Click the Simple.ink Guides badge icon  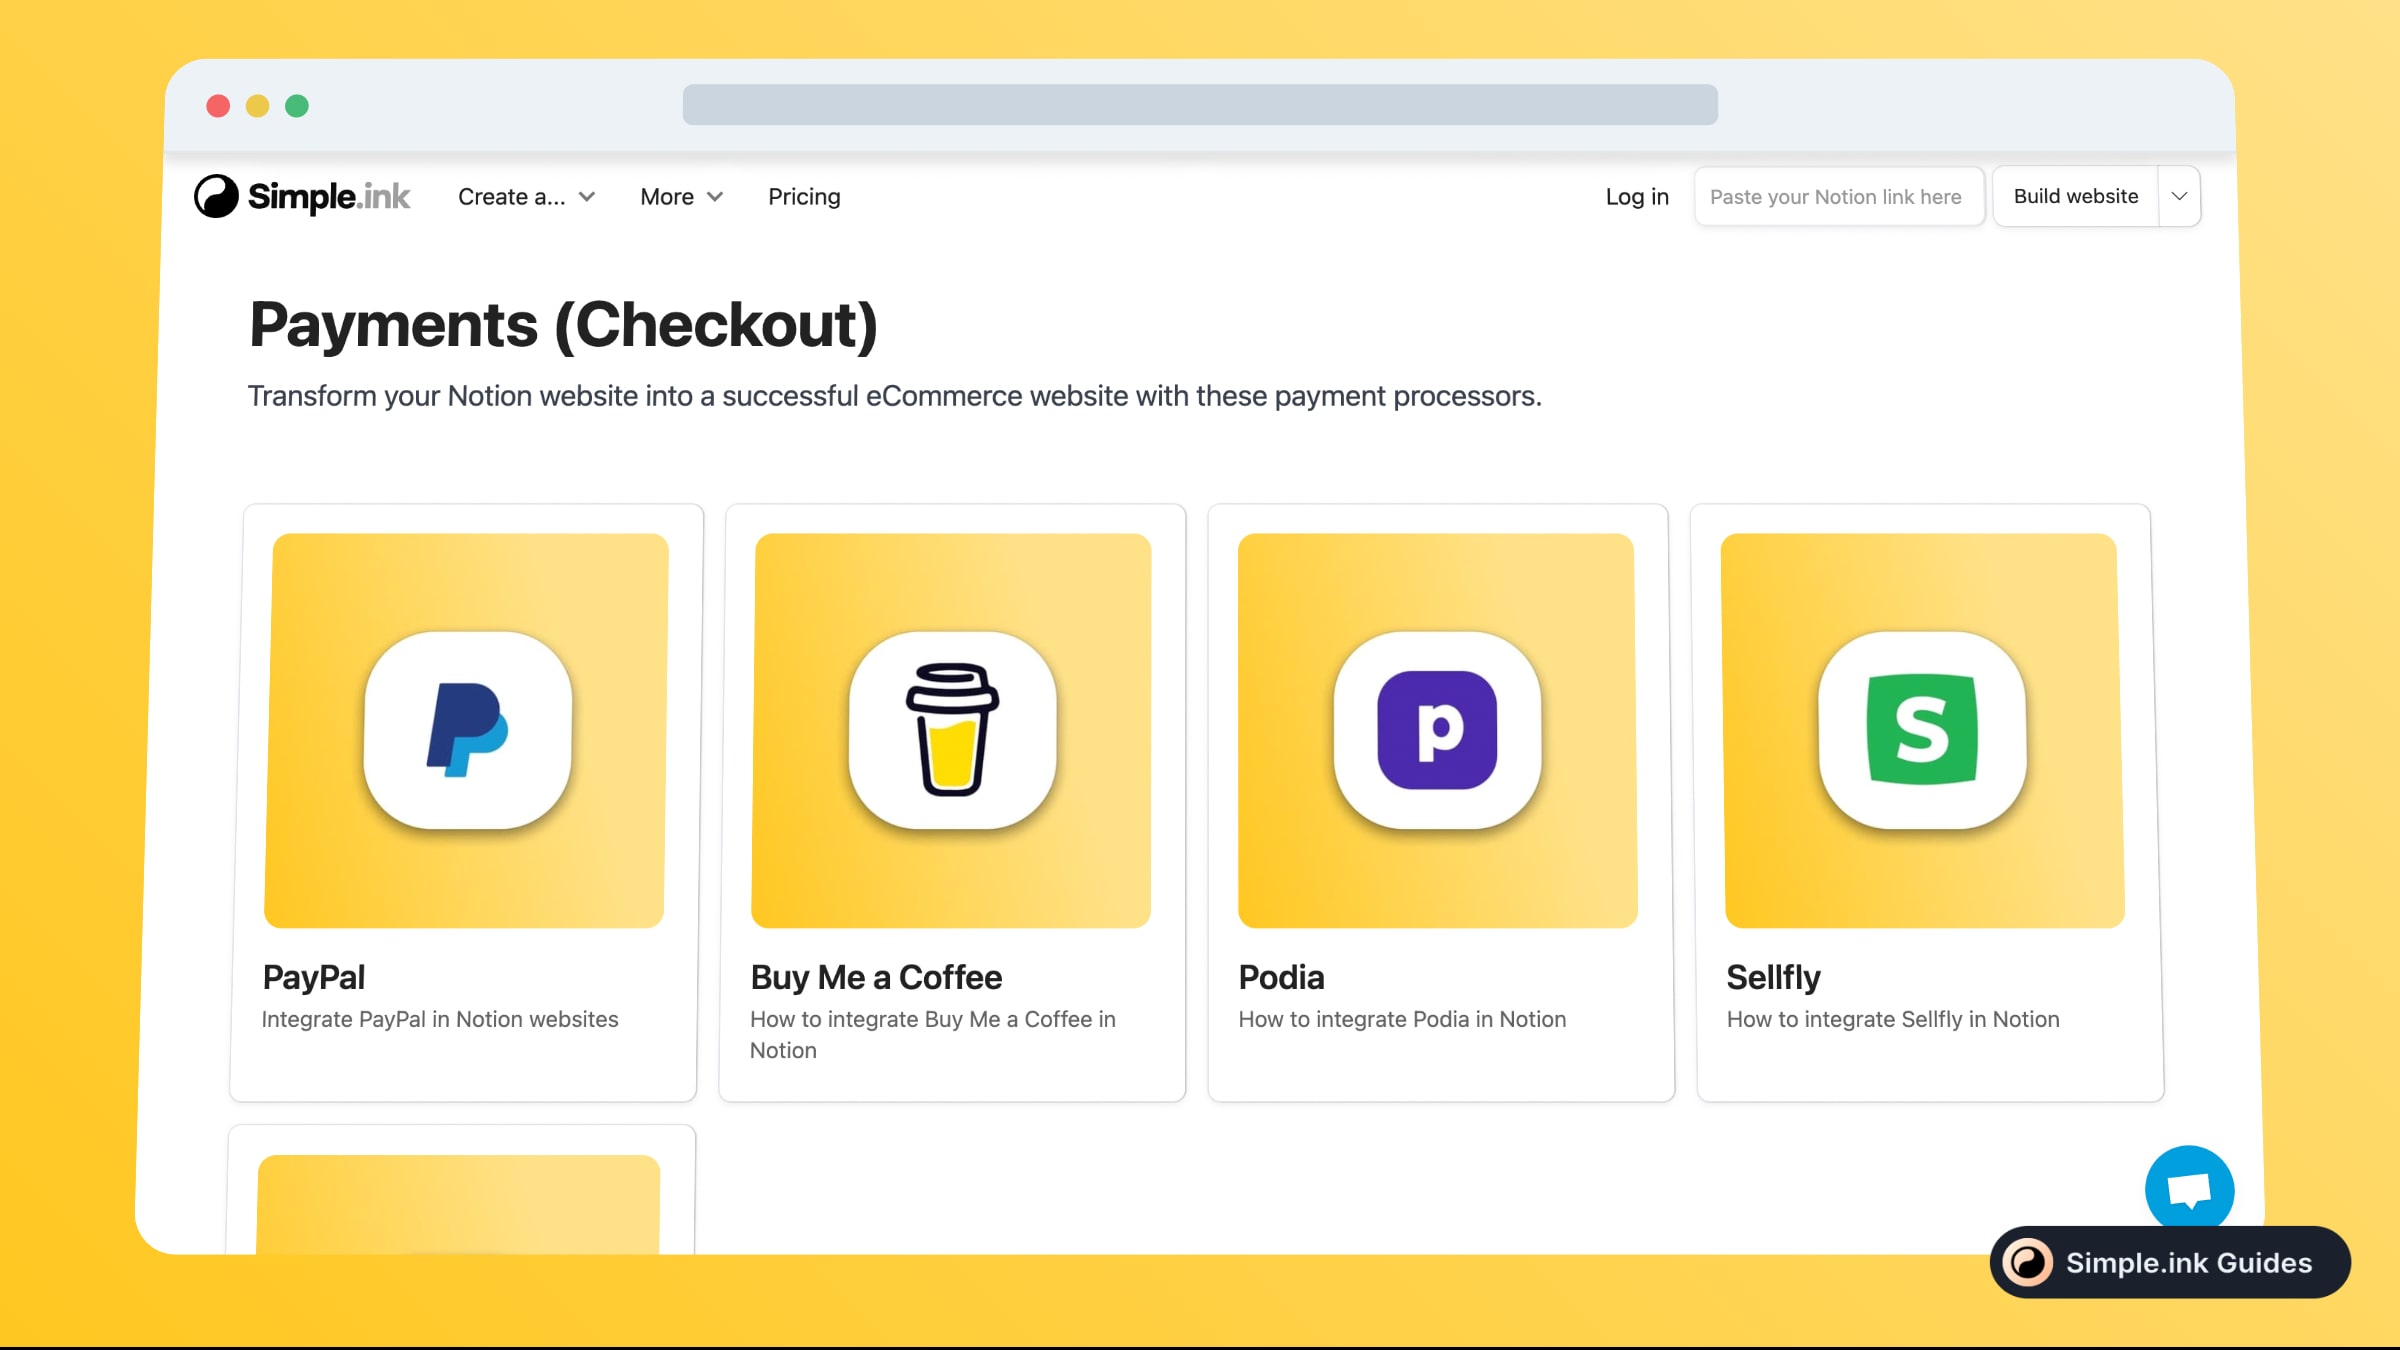[2029, 1262]
